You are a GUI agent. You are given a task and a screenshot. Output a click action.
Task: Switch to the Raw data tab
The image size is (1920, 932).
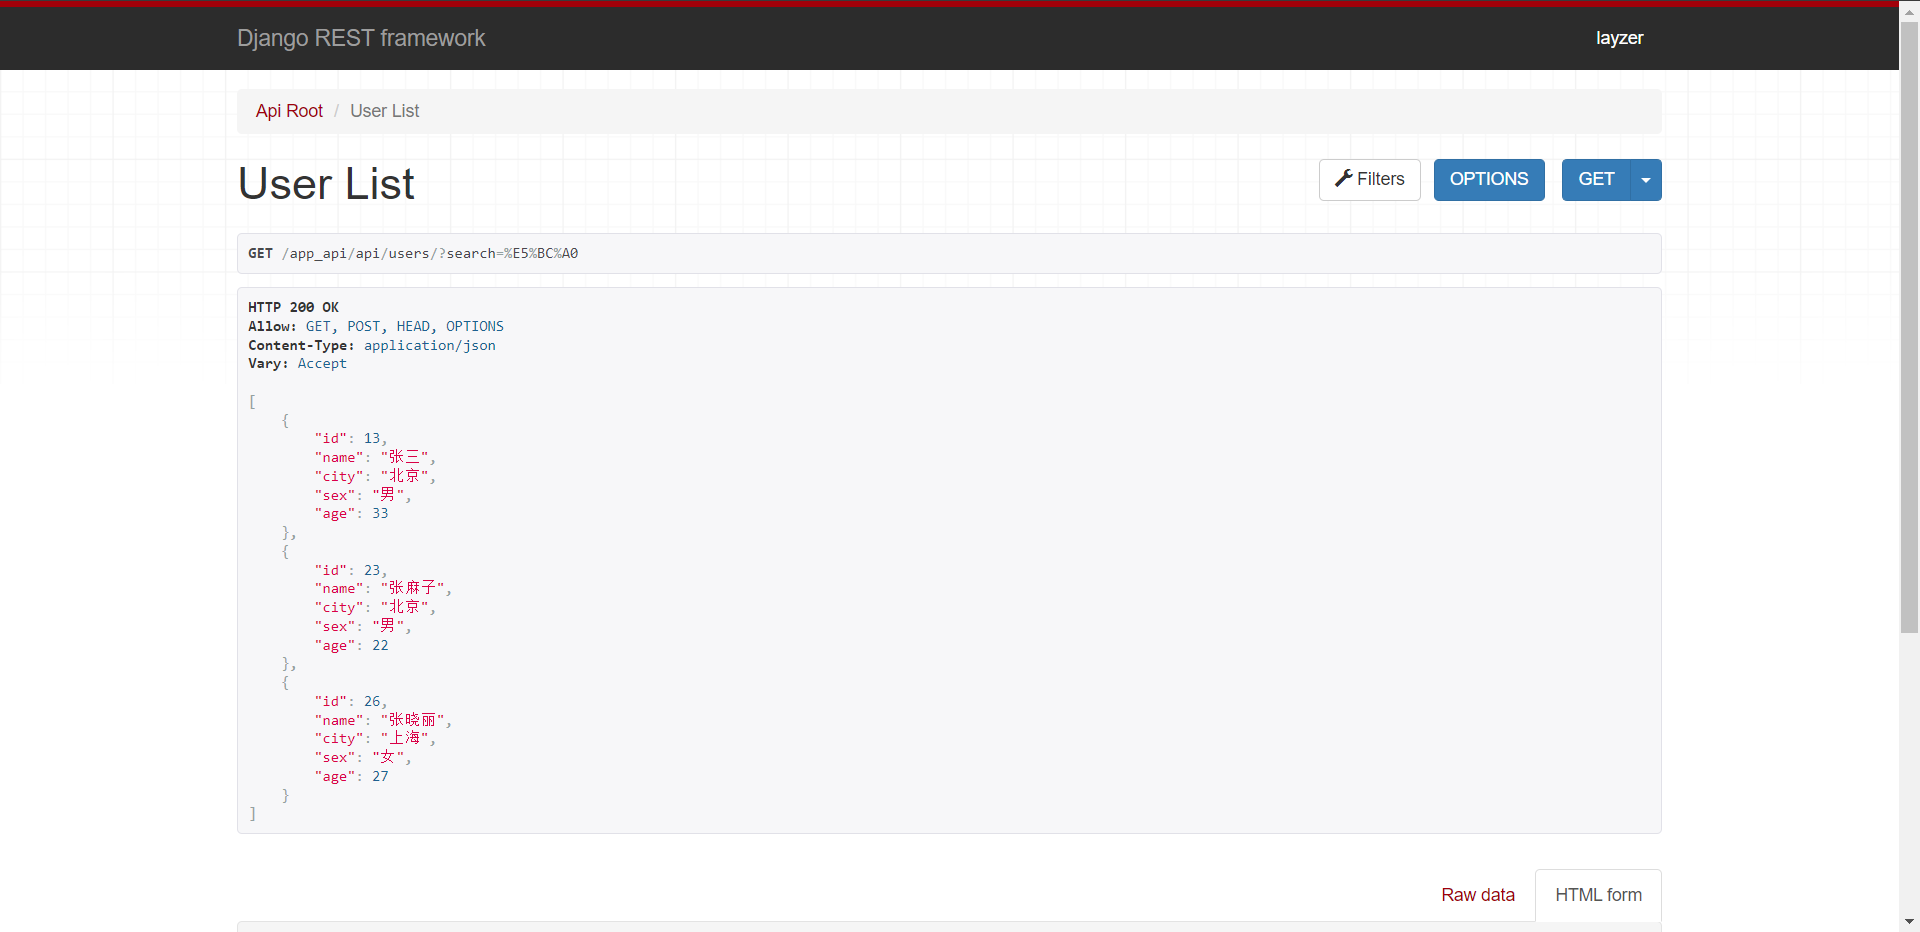coord(1478,895)
